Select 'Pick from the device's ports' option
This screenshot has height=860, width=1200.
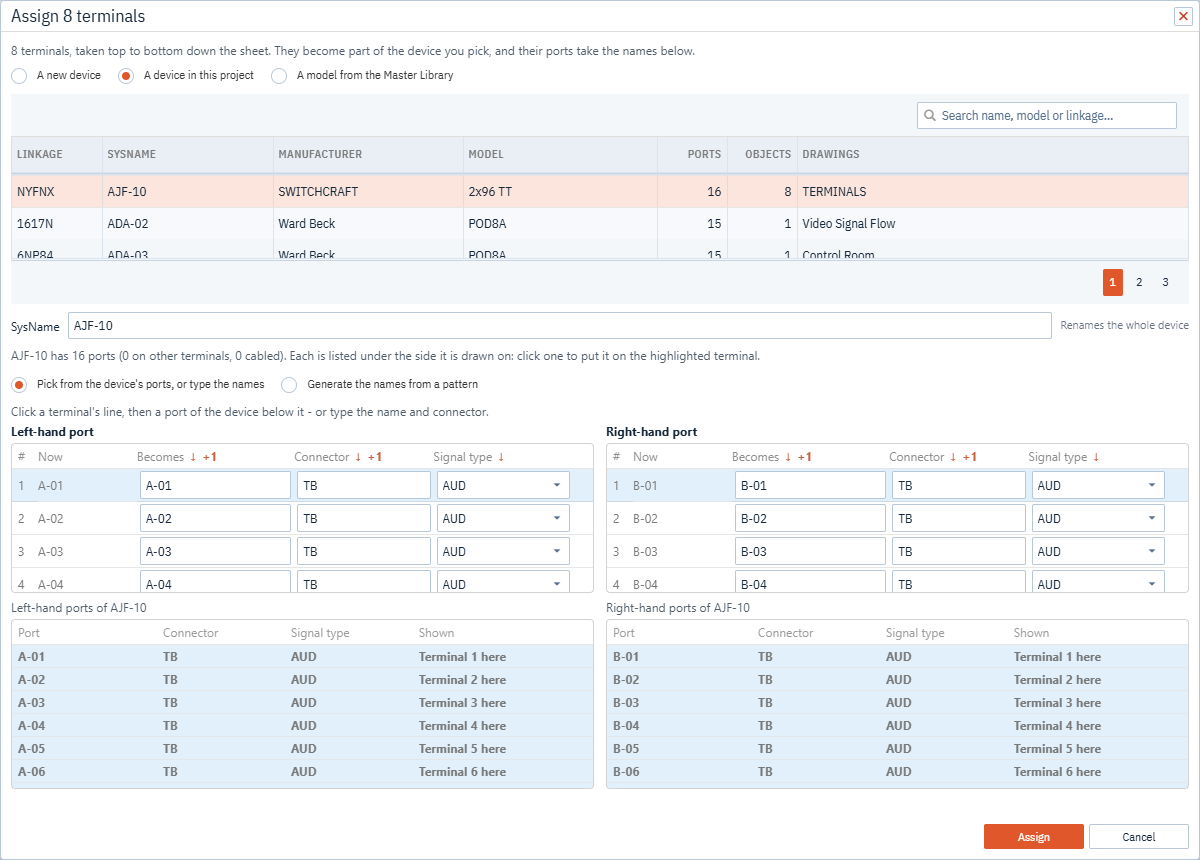pos(19,384)
